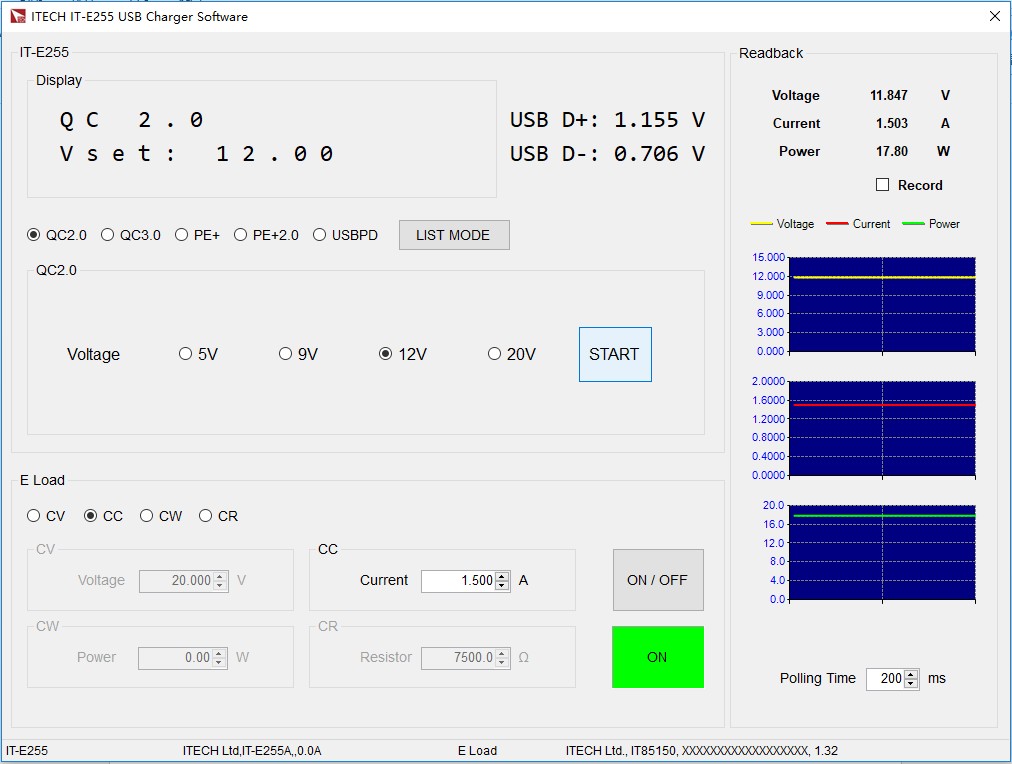Screen dimensions: 1012x764
Task: Click the ITECH logo icon in title bar
Action: tap(18, 16)
